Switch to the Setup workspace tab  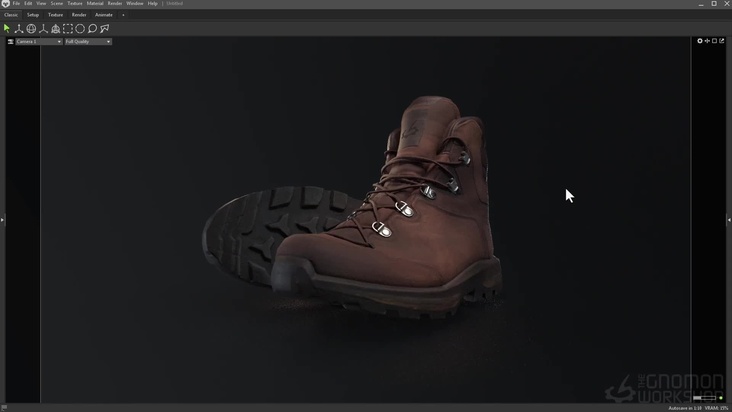pyautogui.click(x=33, y=15)
